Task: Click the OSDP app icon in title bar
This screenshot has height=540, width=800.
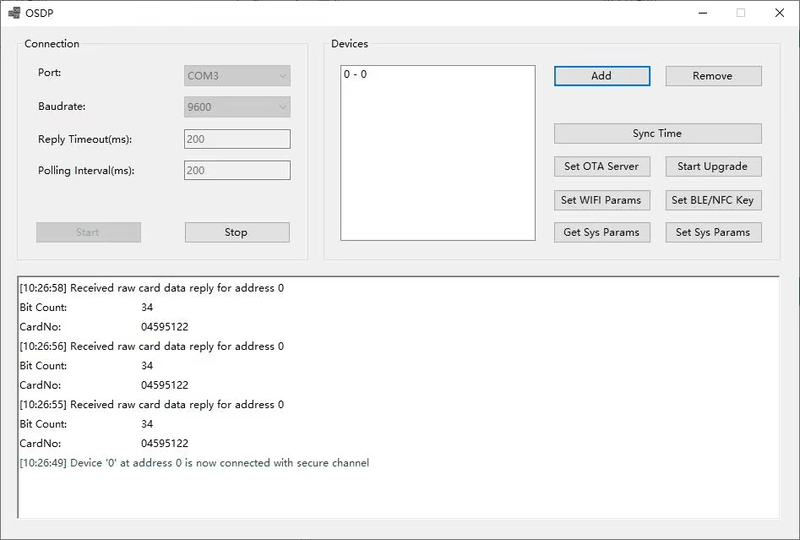Action: (x=14, y=13)
